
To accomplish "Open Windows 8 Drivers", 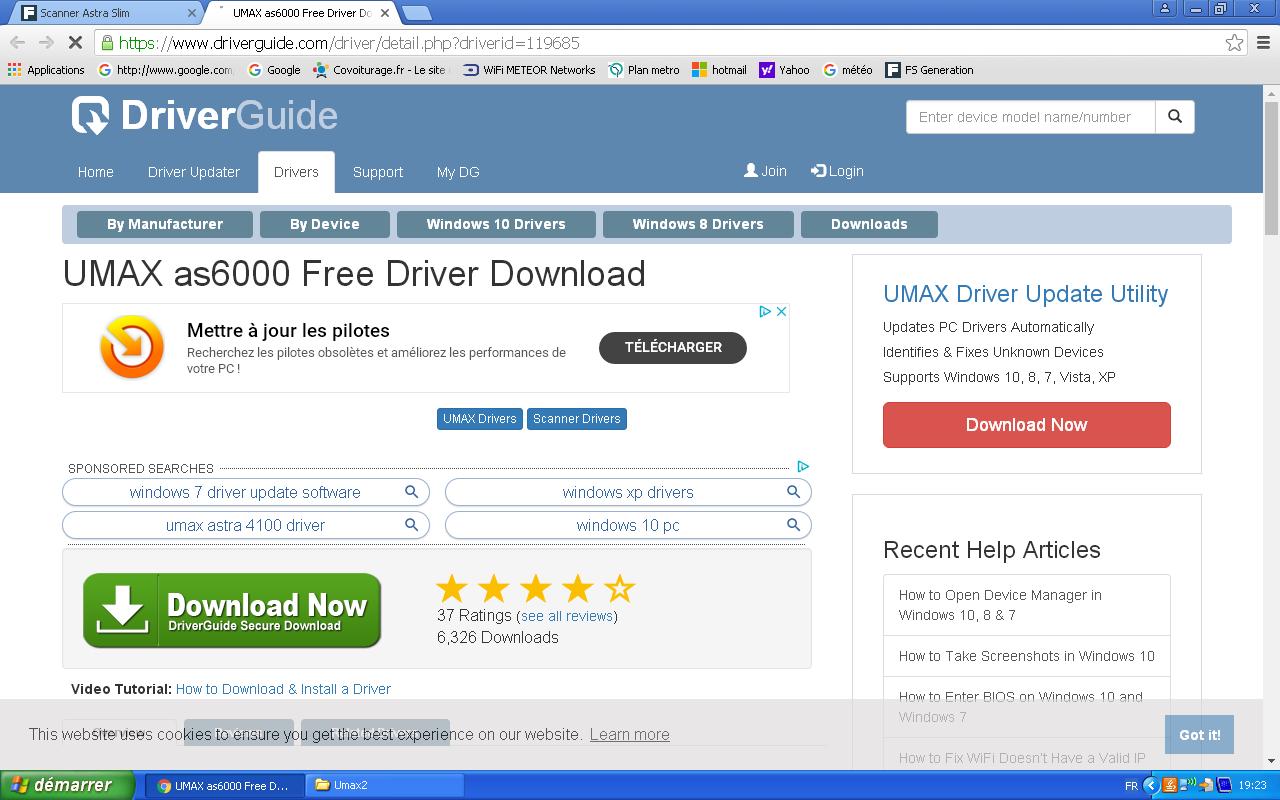I will pyautogui.click(x=698, y=224).
